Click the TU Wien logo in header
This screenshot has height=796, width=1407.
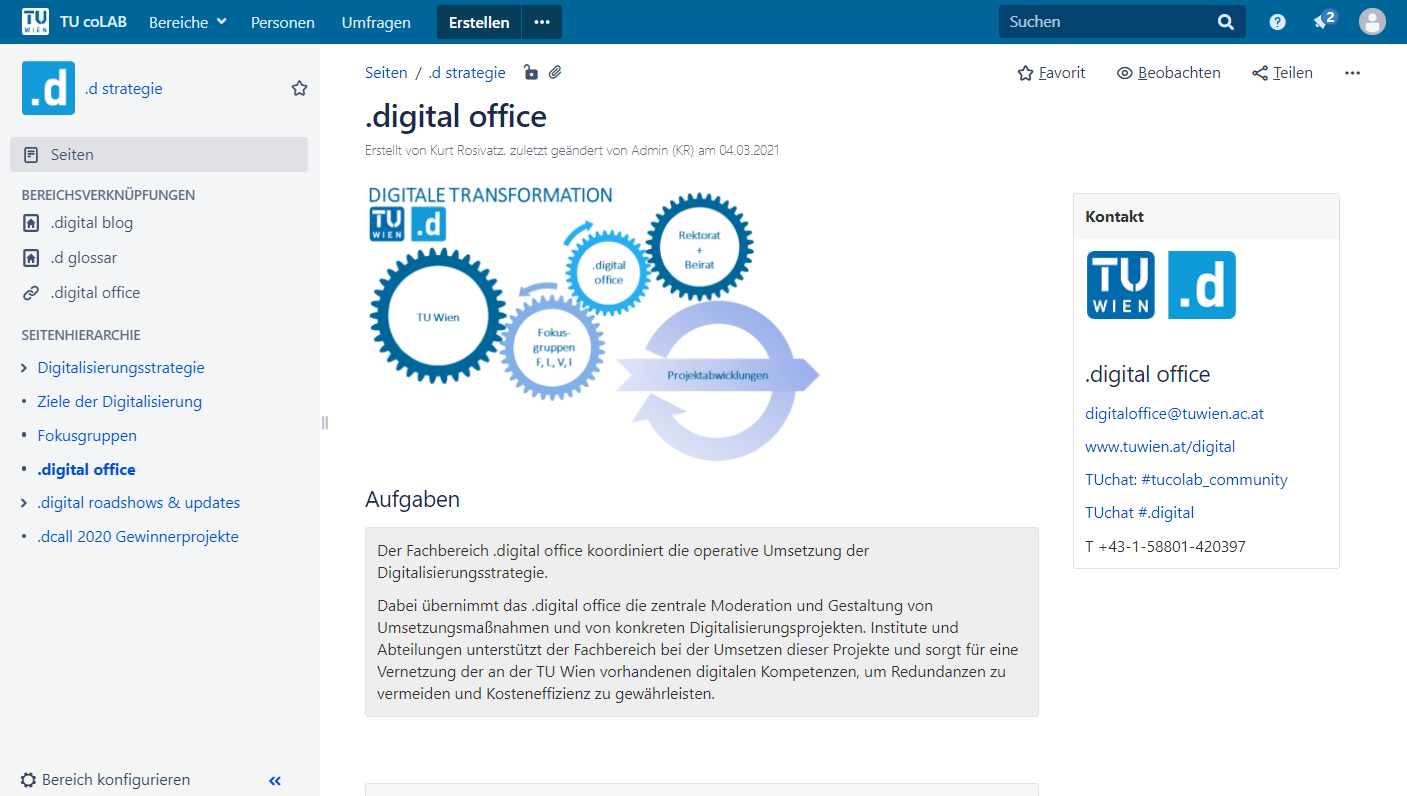coord(35,21)
